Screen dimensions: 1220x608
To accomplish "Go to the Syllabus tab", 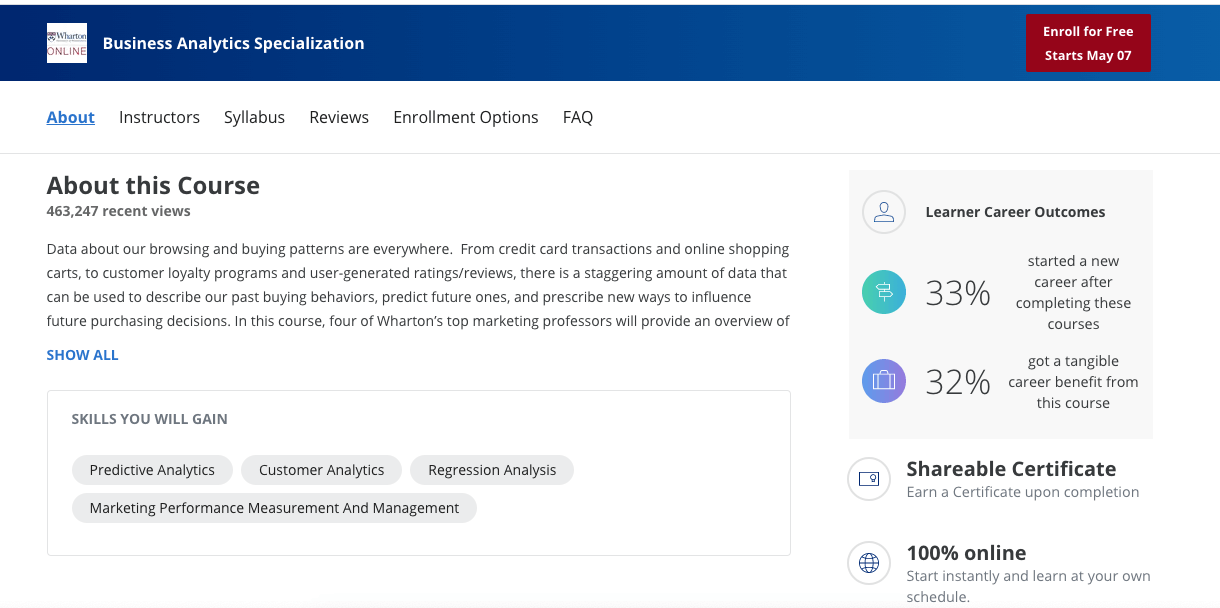I will pyautogui.click(x=254, y=117).
